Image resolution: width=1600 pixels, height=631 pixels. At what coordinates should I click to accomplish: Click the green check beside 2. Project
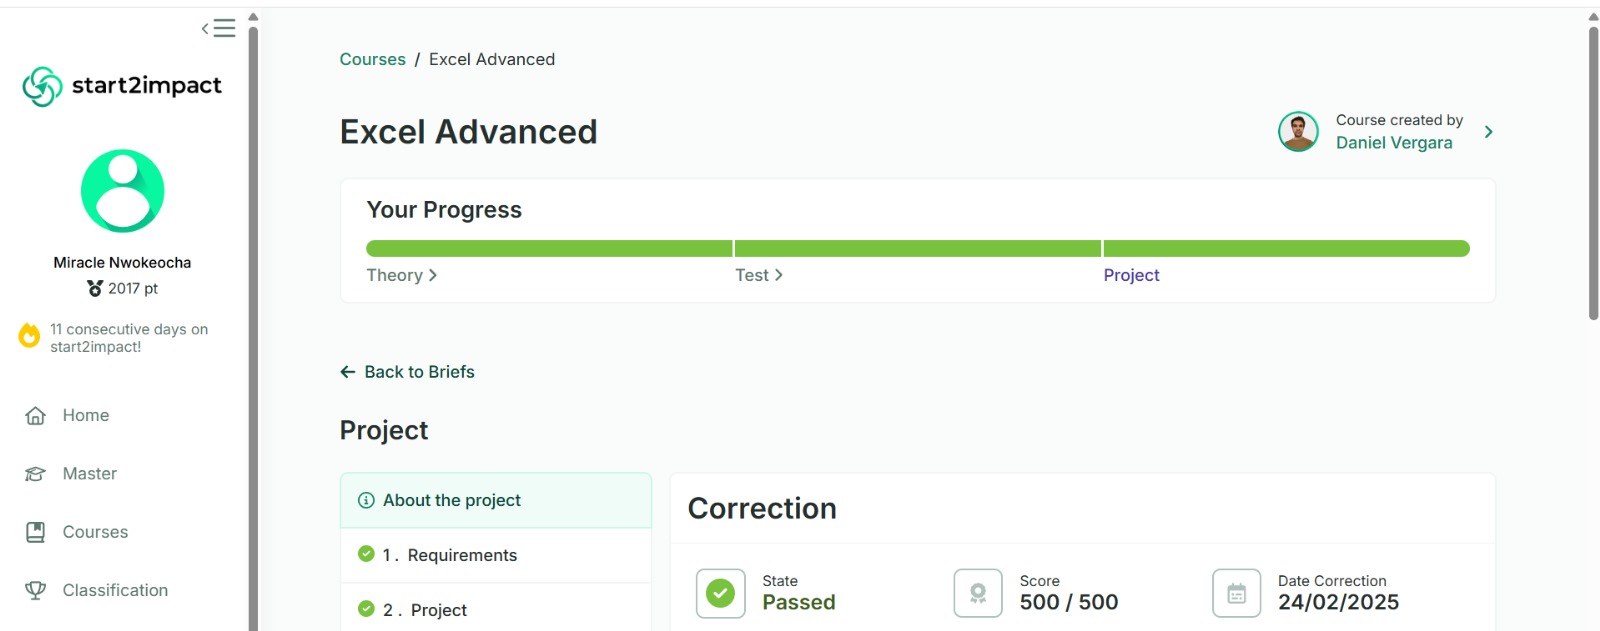pos(366,609)
